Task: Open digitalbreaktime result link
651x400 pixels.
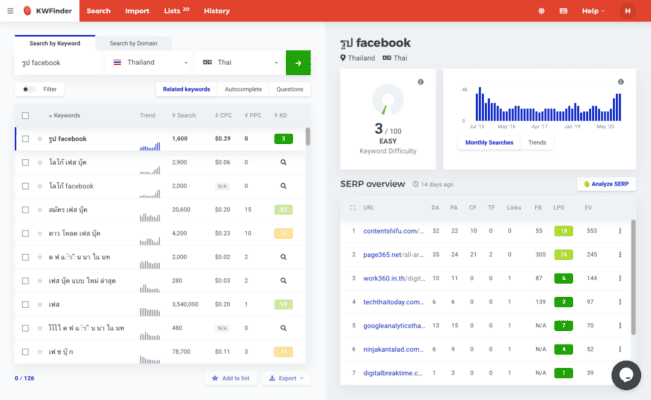Action: point(393,373)
